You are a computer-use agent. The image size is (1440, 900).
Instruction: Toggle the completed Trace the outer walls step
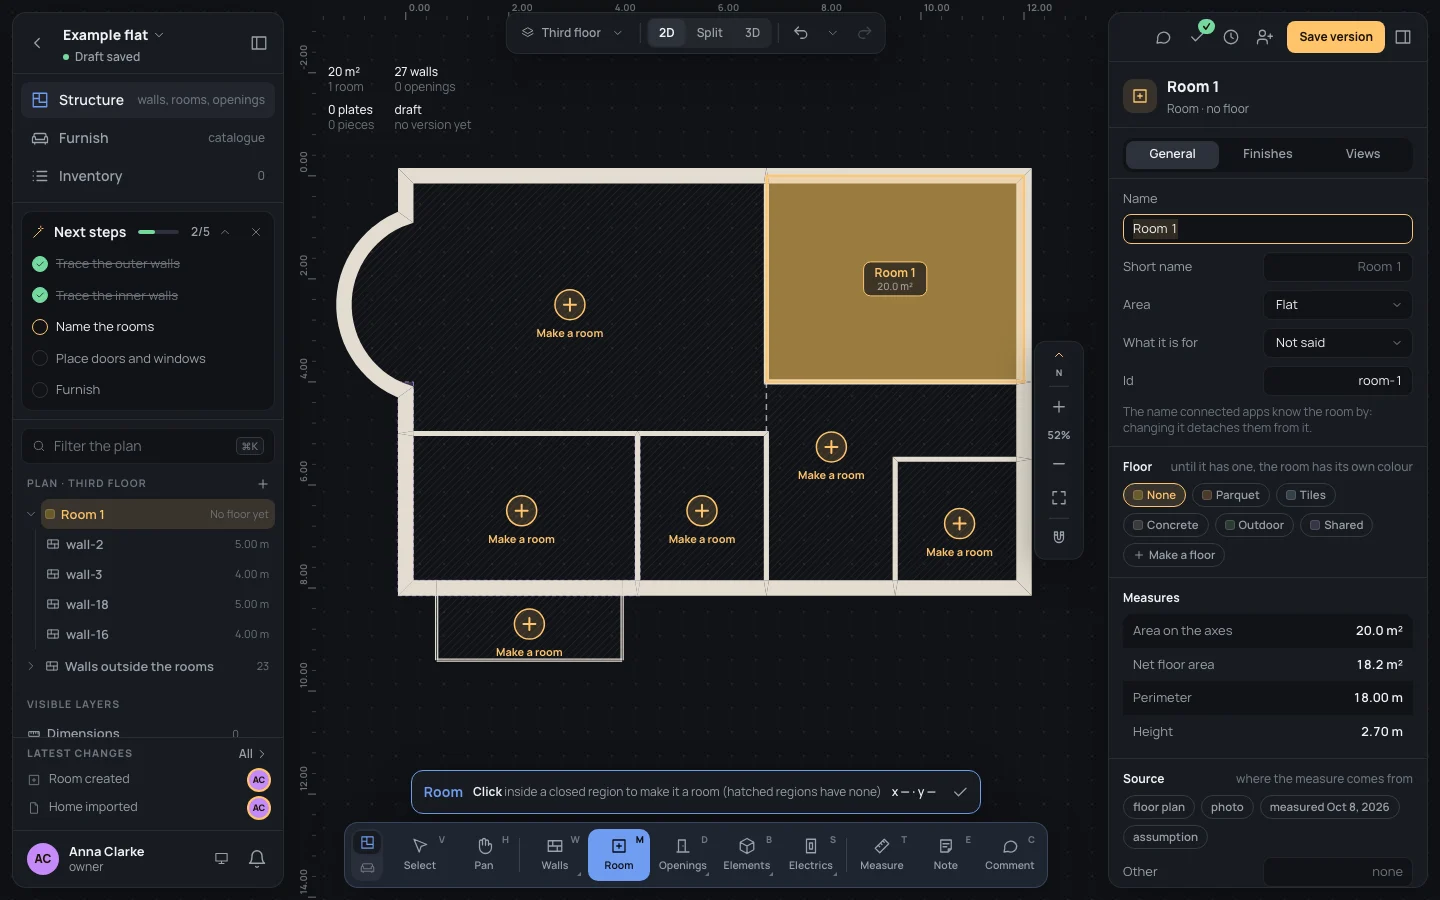tap(40, 264)
